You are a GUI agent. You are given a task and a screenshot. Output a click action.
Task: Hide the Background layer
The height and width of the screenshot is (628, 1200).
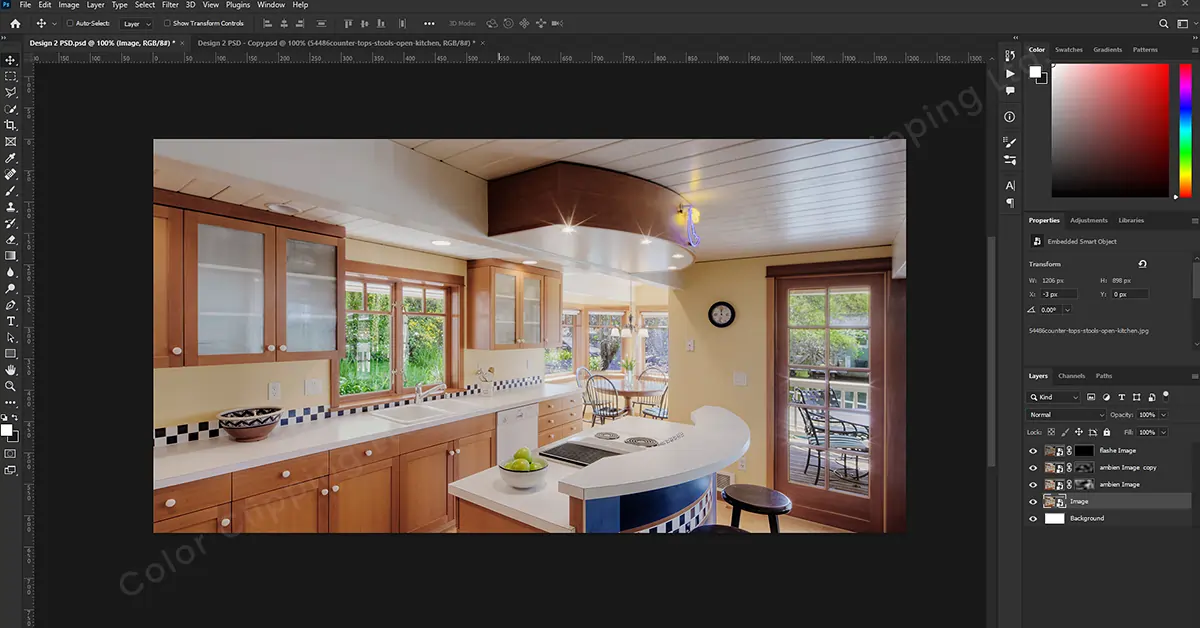1034,518
